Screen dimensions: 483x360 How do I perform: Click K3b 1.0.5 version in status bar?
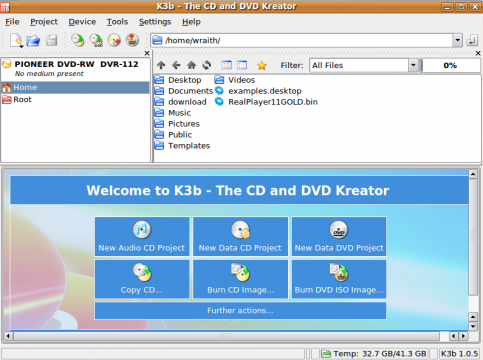point(459,354)
